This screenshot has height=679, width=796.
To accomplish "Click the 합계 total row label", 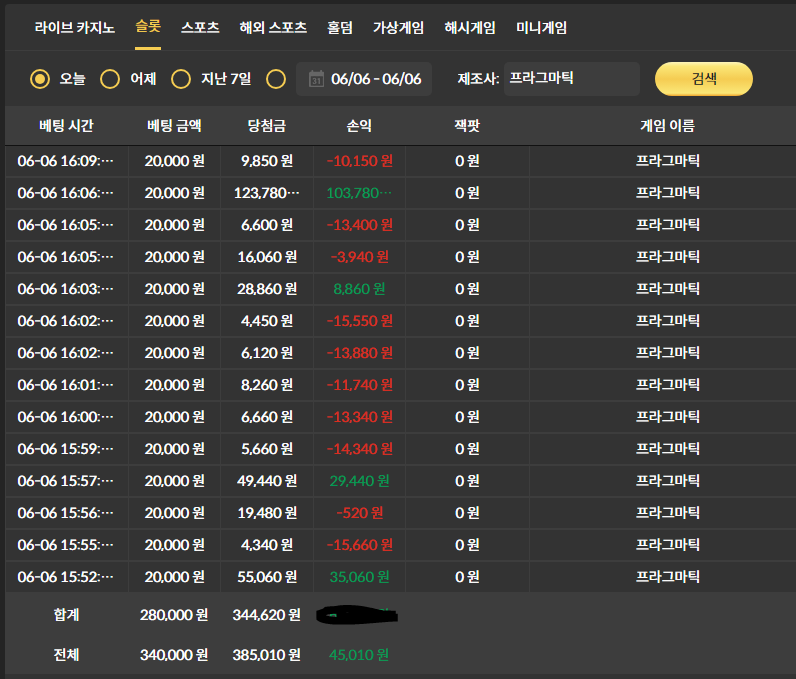I will click(67, 615).
